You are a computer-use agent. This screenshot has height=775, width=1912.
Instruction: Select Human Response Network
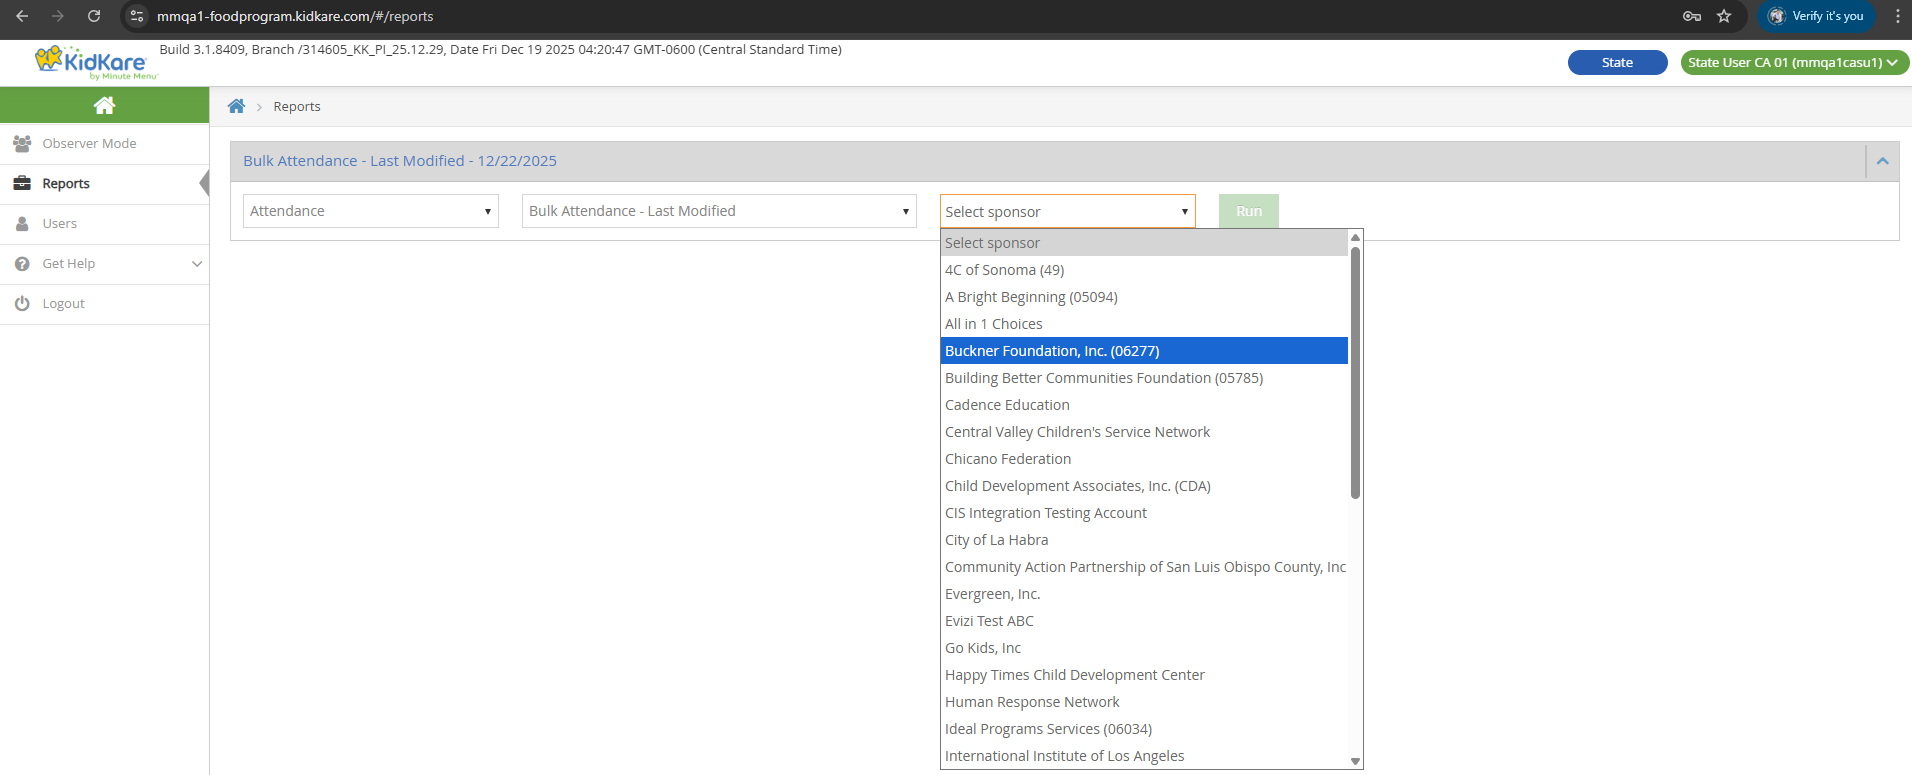[x=1144, y=702]
